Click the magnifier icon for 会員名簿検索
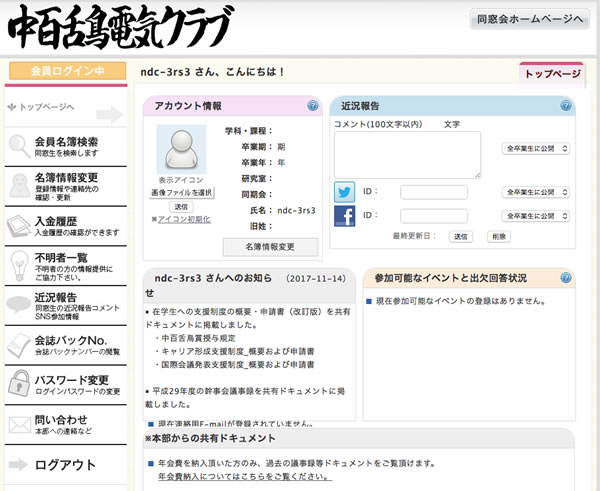600x491 pixels. tap(18, 147)
